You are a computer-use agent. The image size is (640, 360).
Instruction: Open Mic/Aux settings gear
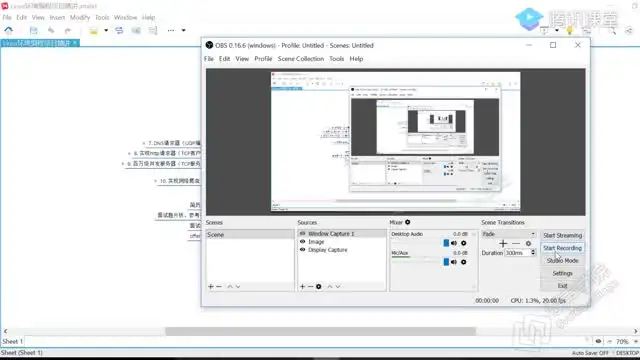tap(464, 262)
